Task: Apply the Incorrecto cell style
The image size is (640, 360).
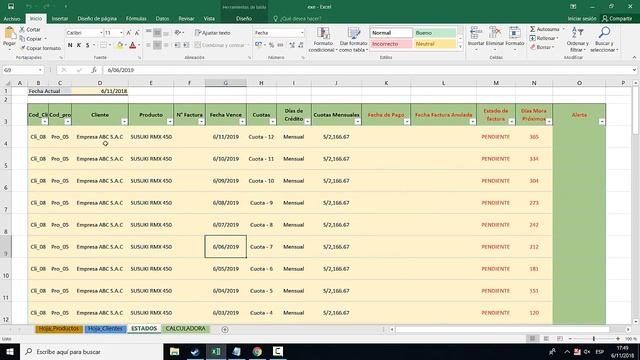Action: [x=391, y=44]
